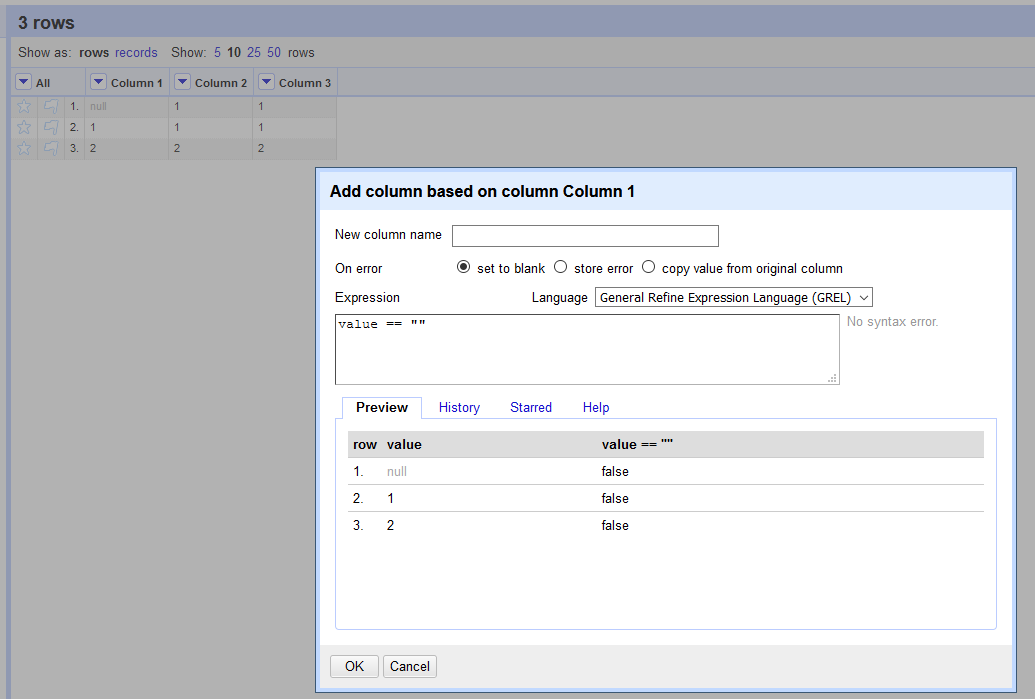1035x699 pixels.
Task: Show data as records
Action: 136,52
